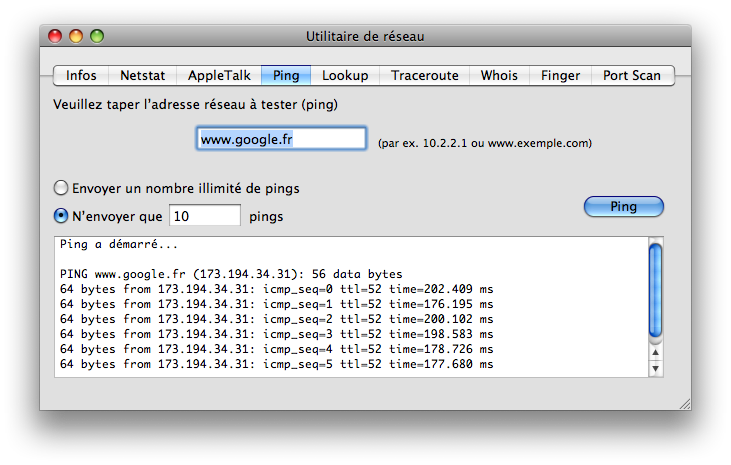Click the www.google.fr address field
Viewport: 731px width, 465px height.
coord(281,139)
